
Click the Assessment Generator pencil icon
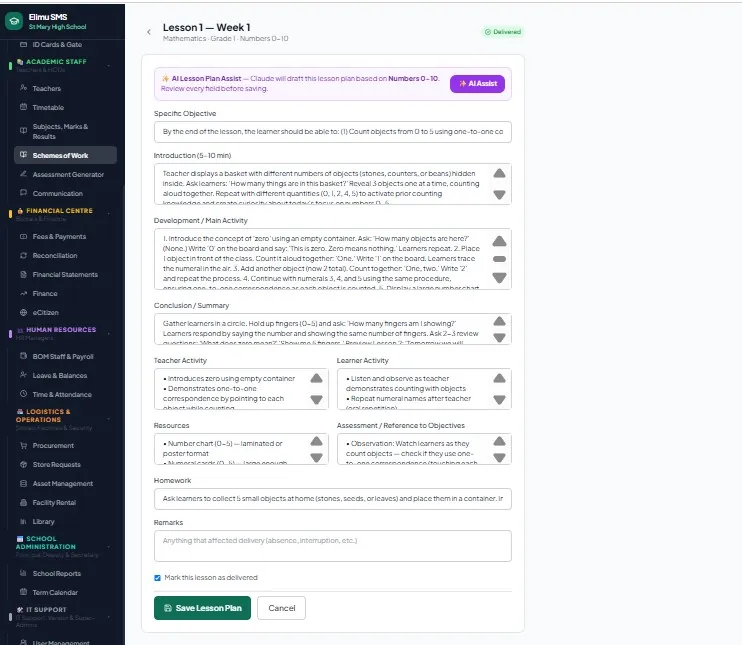click(23, 174)
